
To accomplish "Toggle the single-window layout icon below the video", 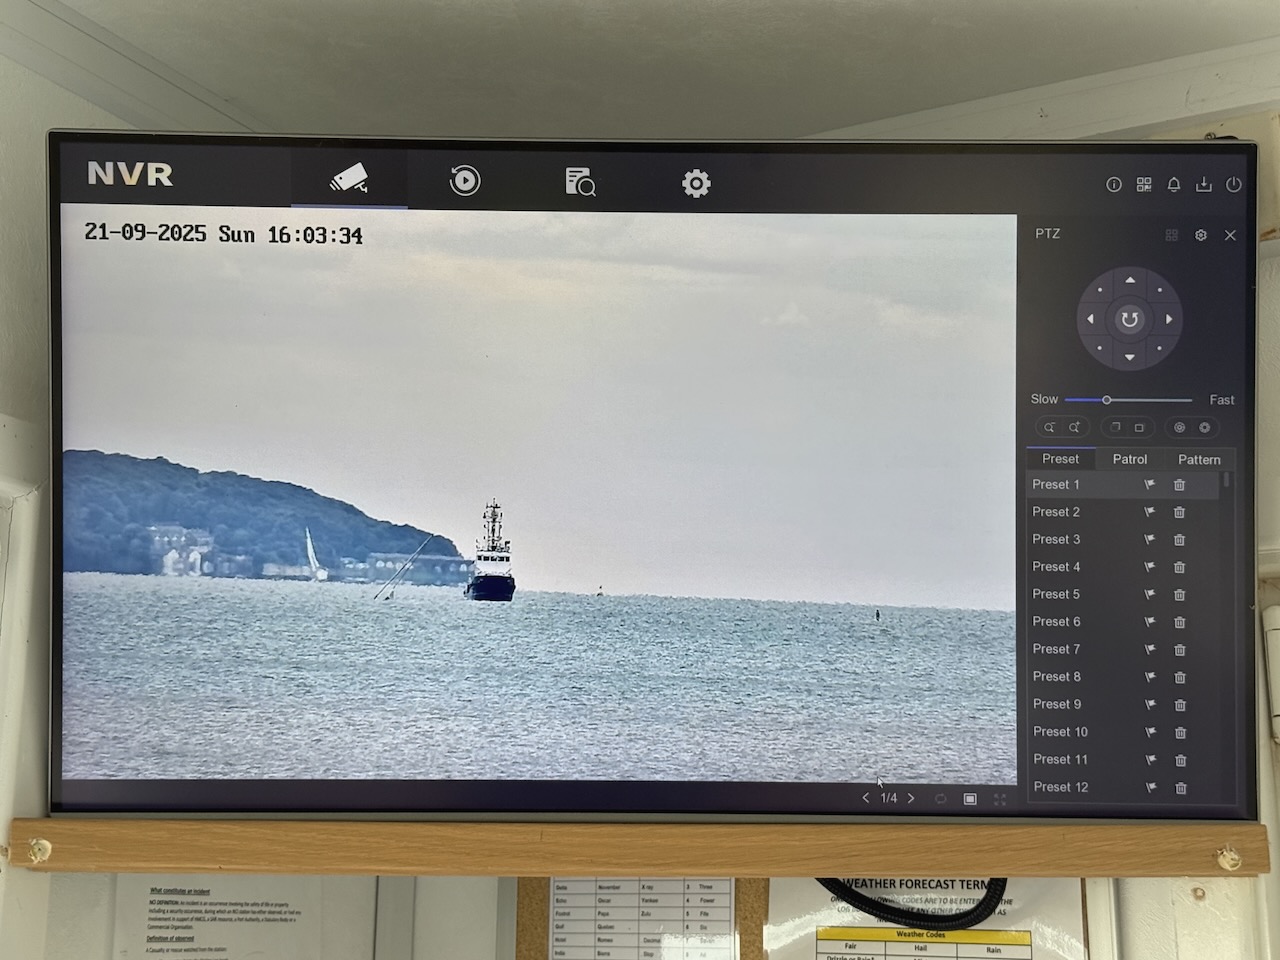I will [970, 799].
